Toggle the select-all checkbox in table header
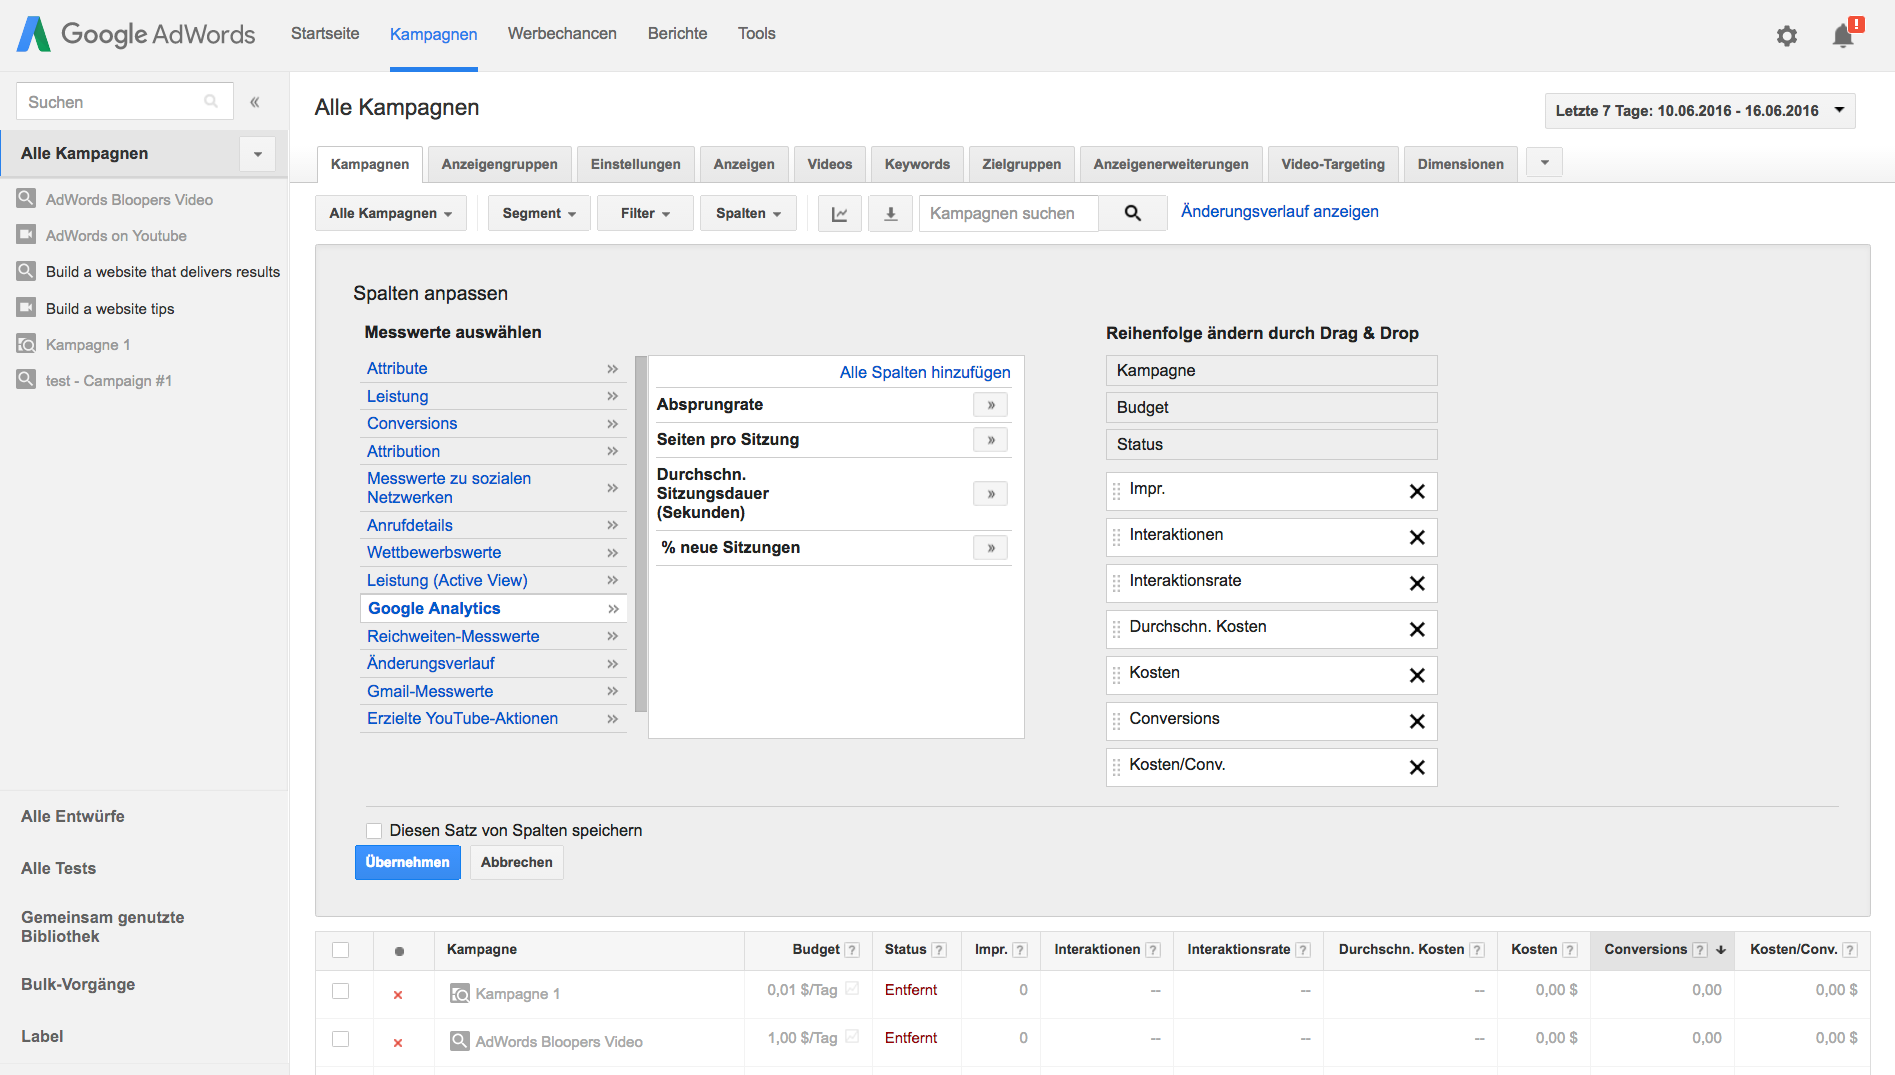Viewport: 1895px width, 1075px height. click(x=341, y=950)
